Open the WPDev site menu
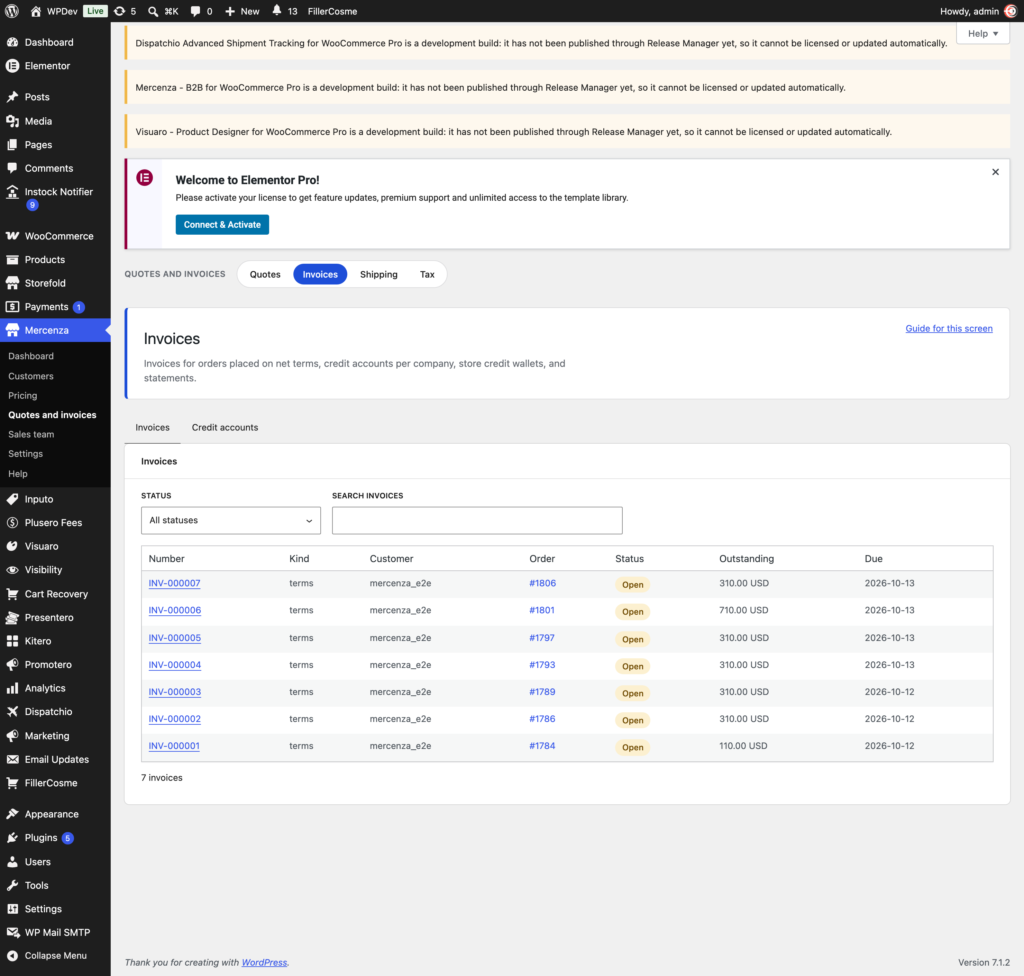This screenshot has height=976, width=1024. tap(54, 11)
